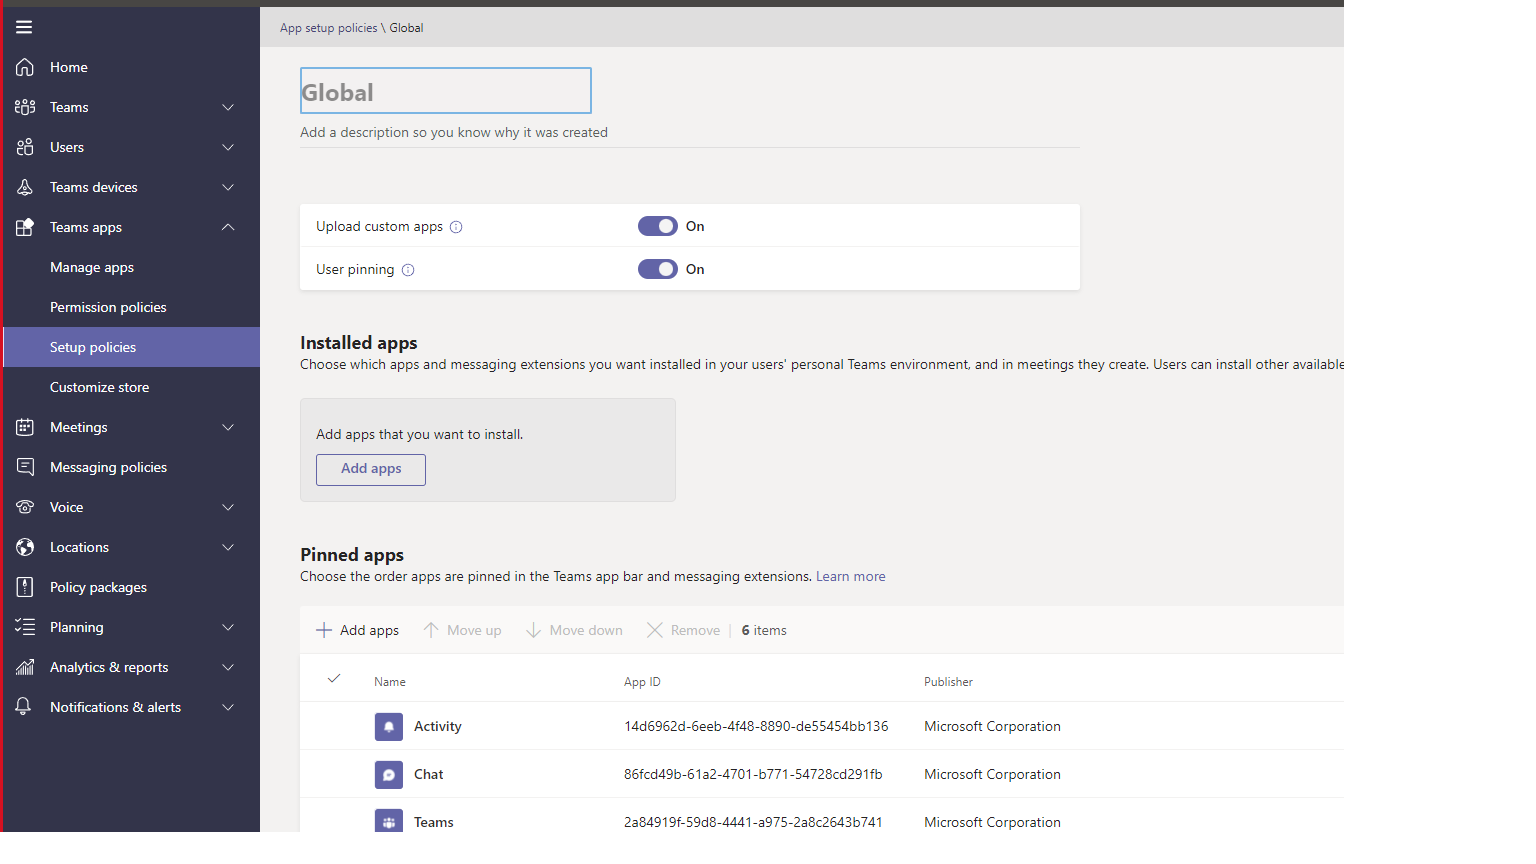Click info icon next to User pinning
1536x864 pixels.
[x=408, y=270]
